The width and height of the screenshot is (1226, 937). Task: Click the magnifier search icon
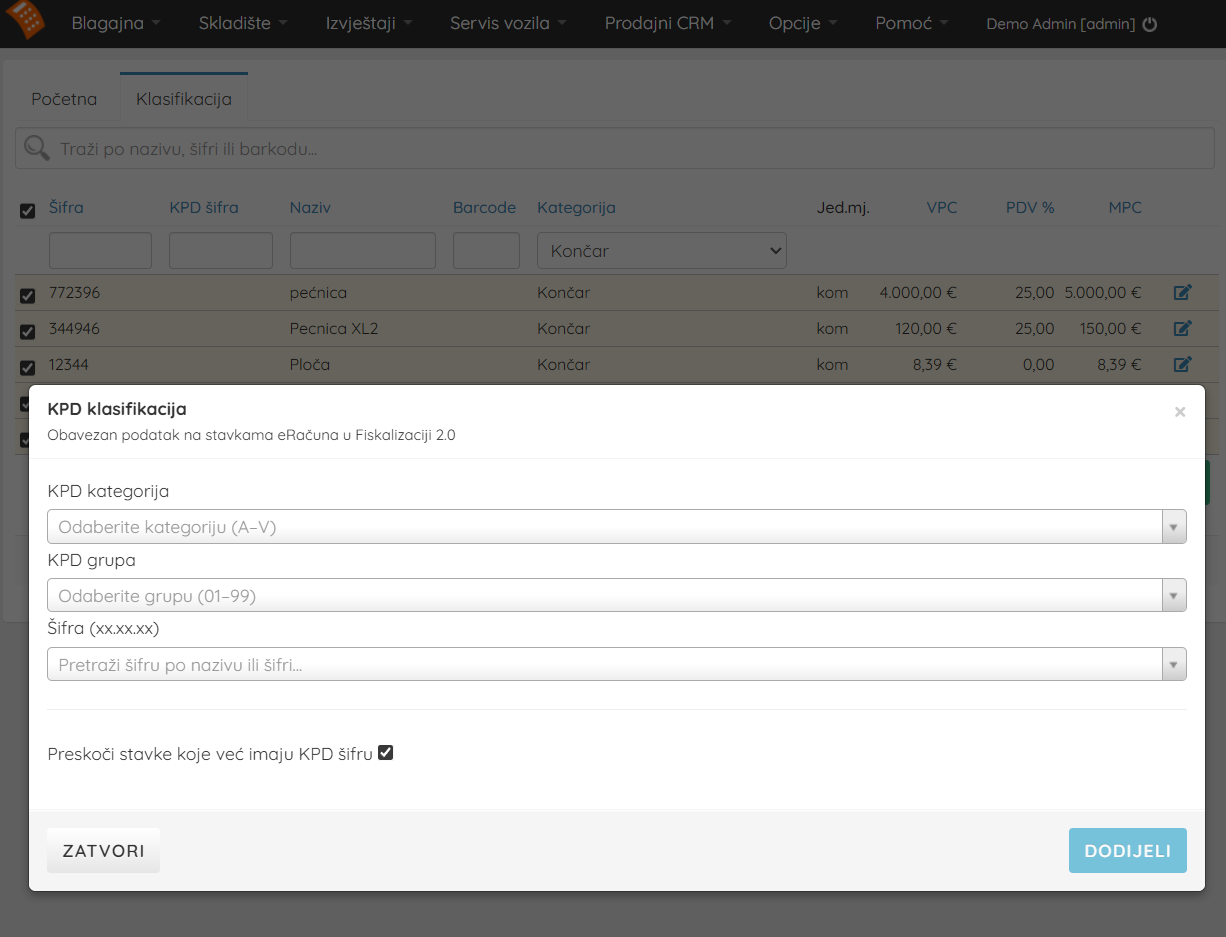point(37,149)
